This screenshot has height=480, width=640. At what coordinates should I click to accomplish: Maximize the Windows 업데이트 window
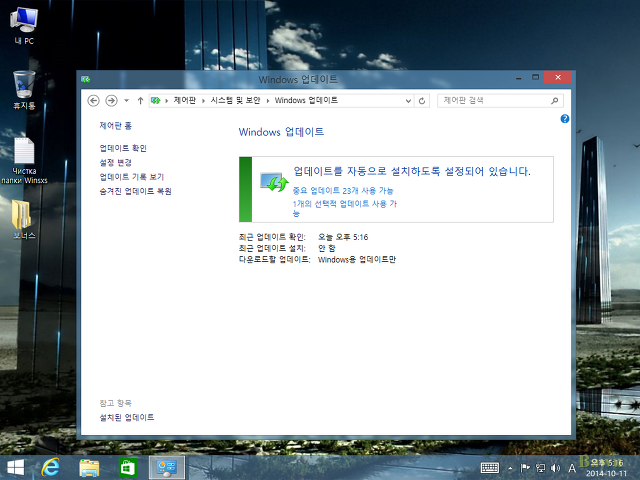tap(536, 77)
